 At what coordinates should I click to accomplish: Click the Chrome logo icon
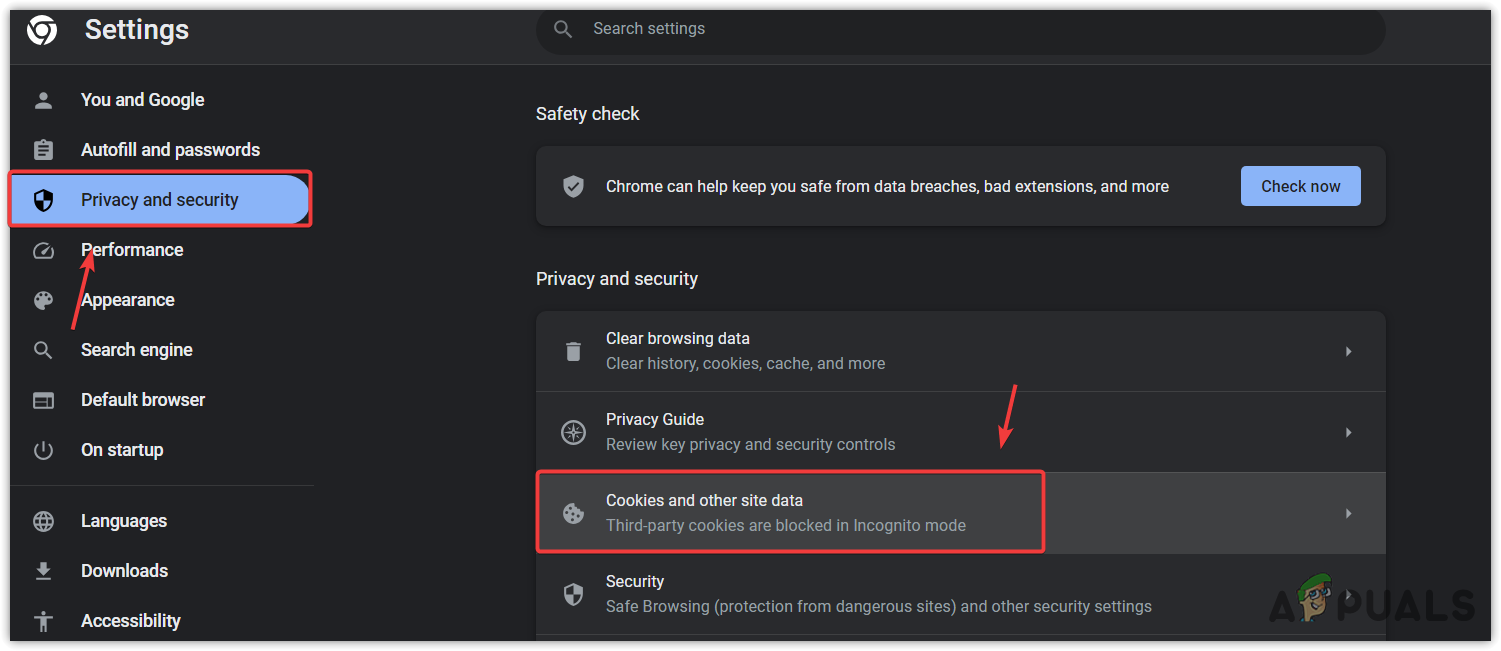(x=42, y=32)
